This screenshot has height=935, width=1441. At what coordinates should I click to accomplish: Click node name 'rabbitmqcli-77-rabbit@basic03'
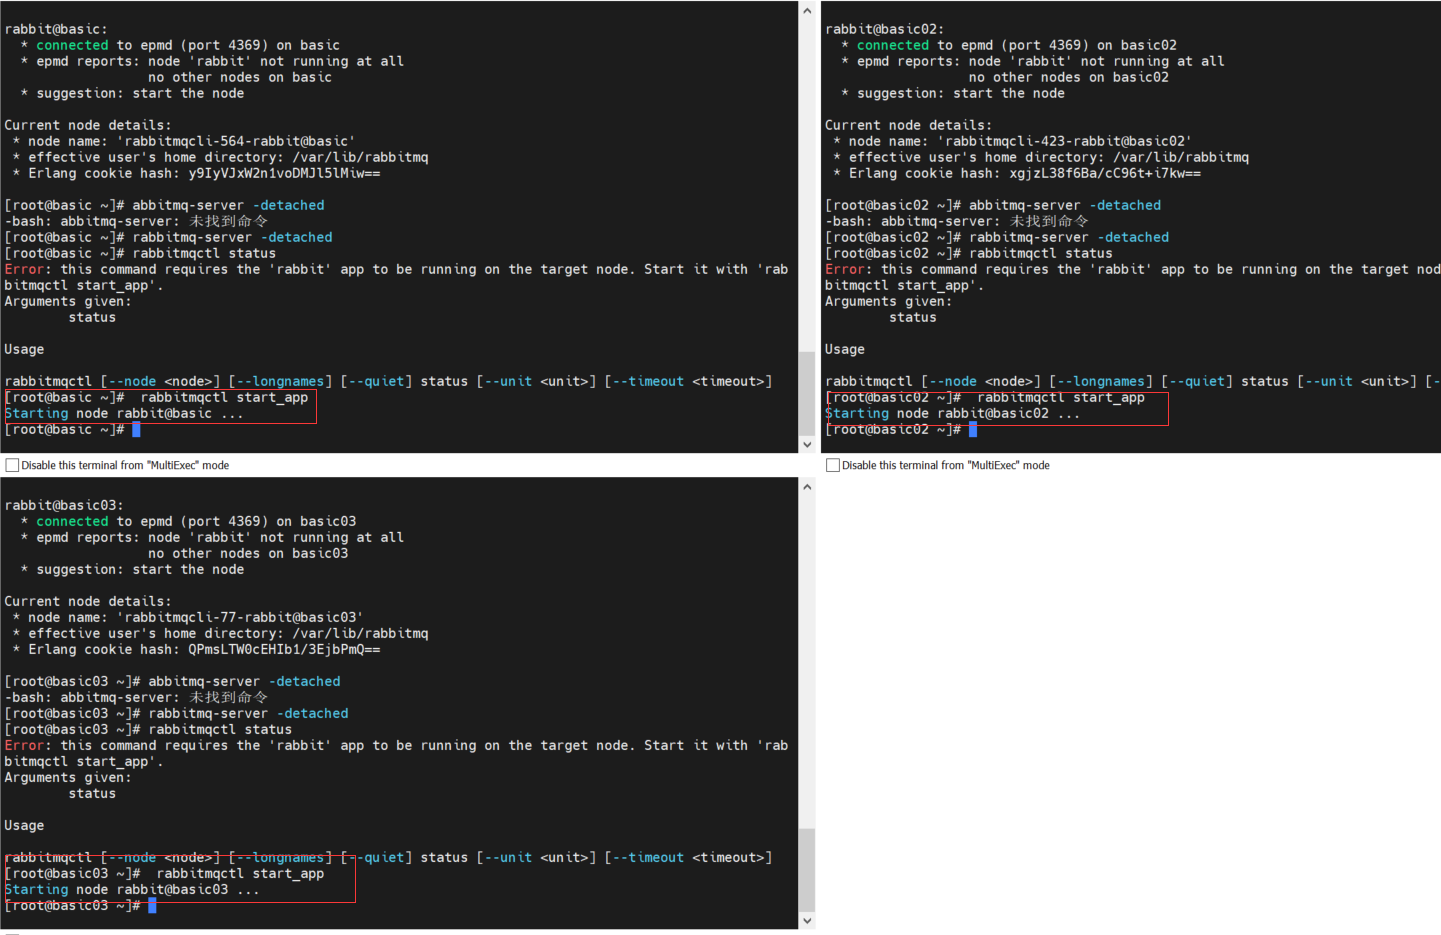click(240, 617)
